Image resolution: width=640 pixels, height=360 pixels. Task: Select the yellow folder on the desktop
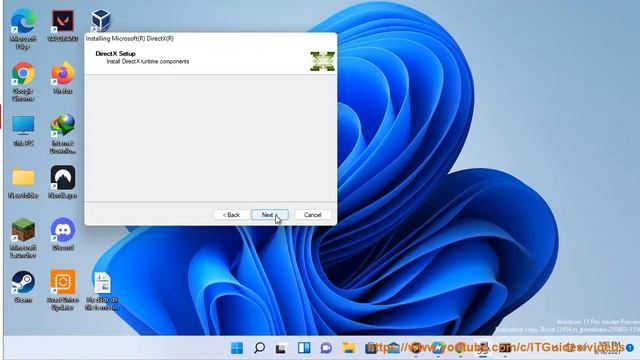pos(23,182)
